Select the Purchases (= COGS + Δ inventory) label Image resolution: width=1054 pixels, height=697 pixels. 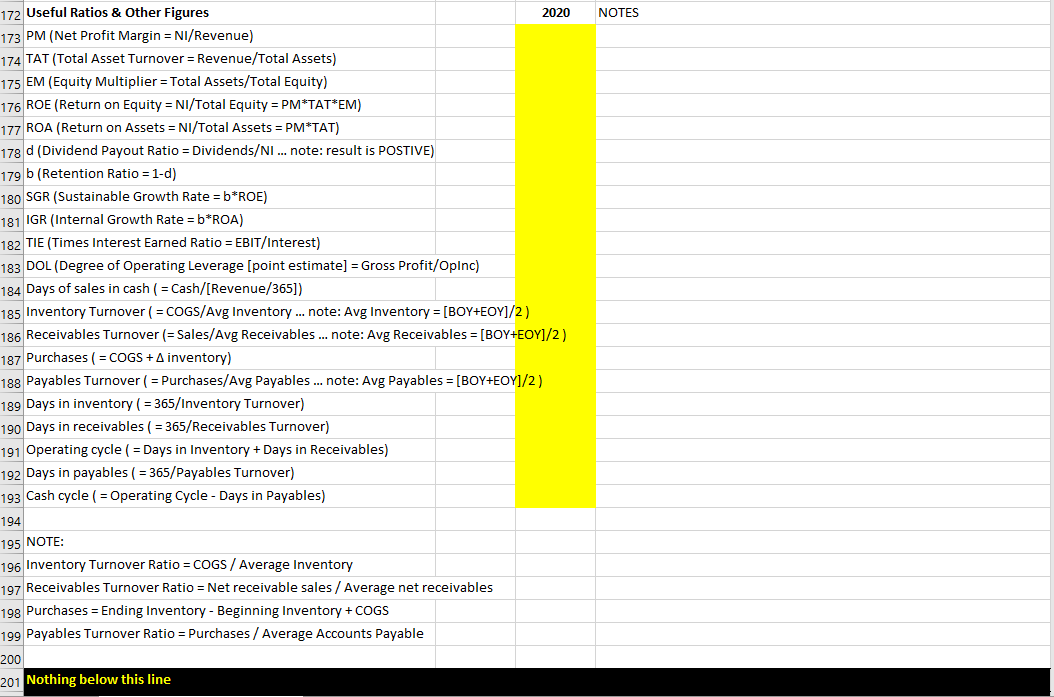128,358
